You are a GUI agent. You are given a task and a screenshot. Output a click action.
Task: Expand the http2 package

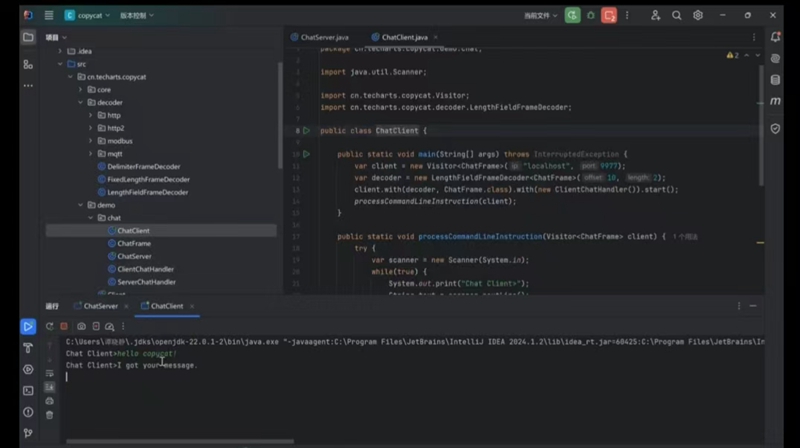point(91,128)
